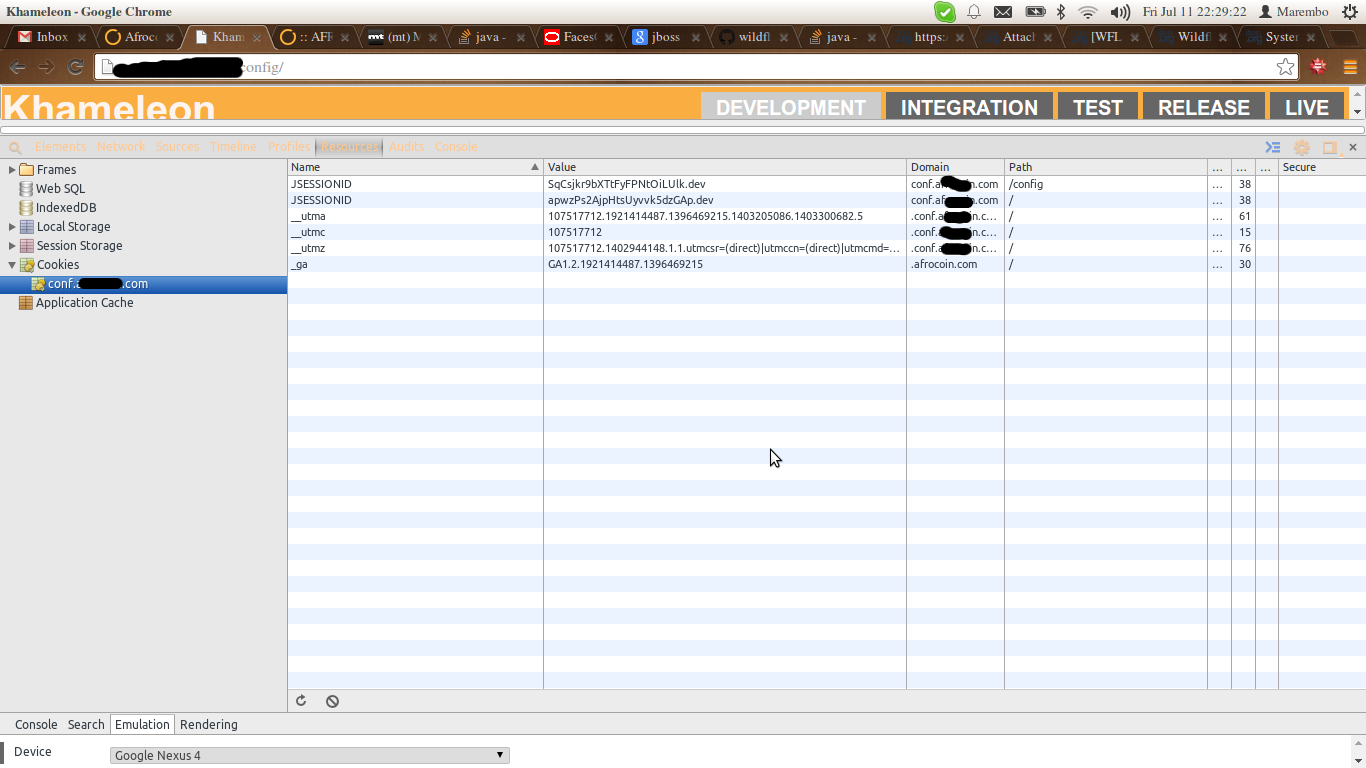Select the Resources panel tab

(x=349, y=147)
